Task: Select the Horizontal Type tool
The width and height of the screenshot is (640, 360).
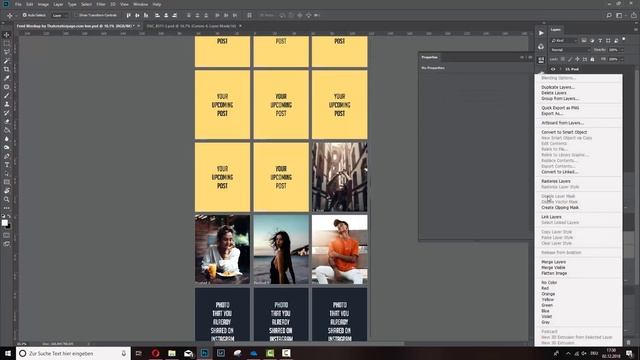Action: tap(7, 164)
